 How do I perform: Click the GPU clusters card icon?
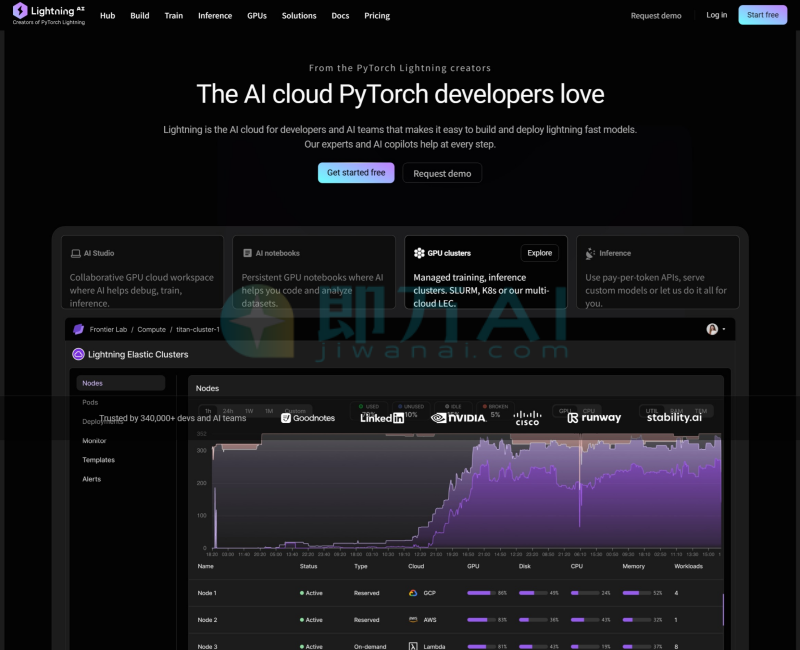point(419,254)
